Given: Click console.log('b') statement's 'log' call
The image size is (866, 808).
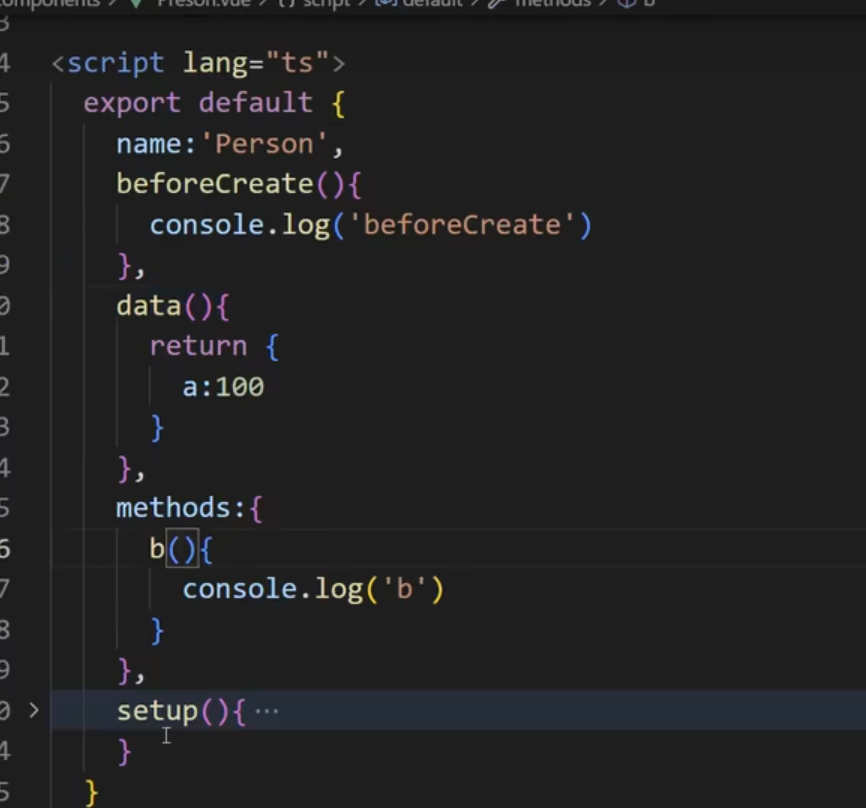Looking at the screenshot, I should click(339, 589).
